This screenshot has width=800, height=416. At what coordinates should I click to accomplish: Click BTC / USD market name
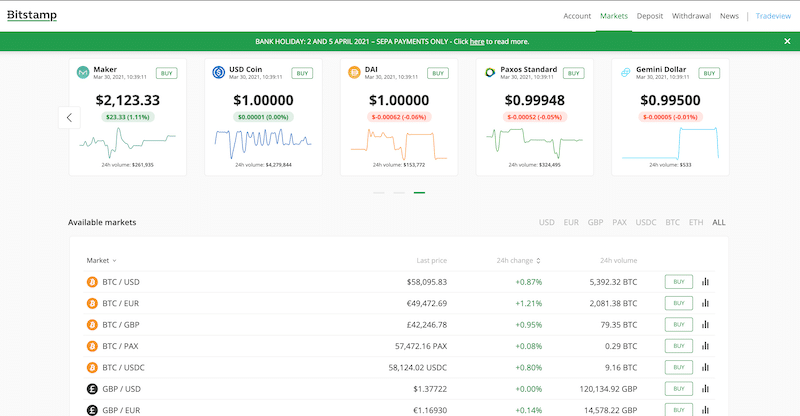click(121, 282)
